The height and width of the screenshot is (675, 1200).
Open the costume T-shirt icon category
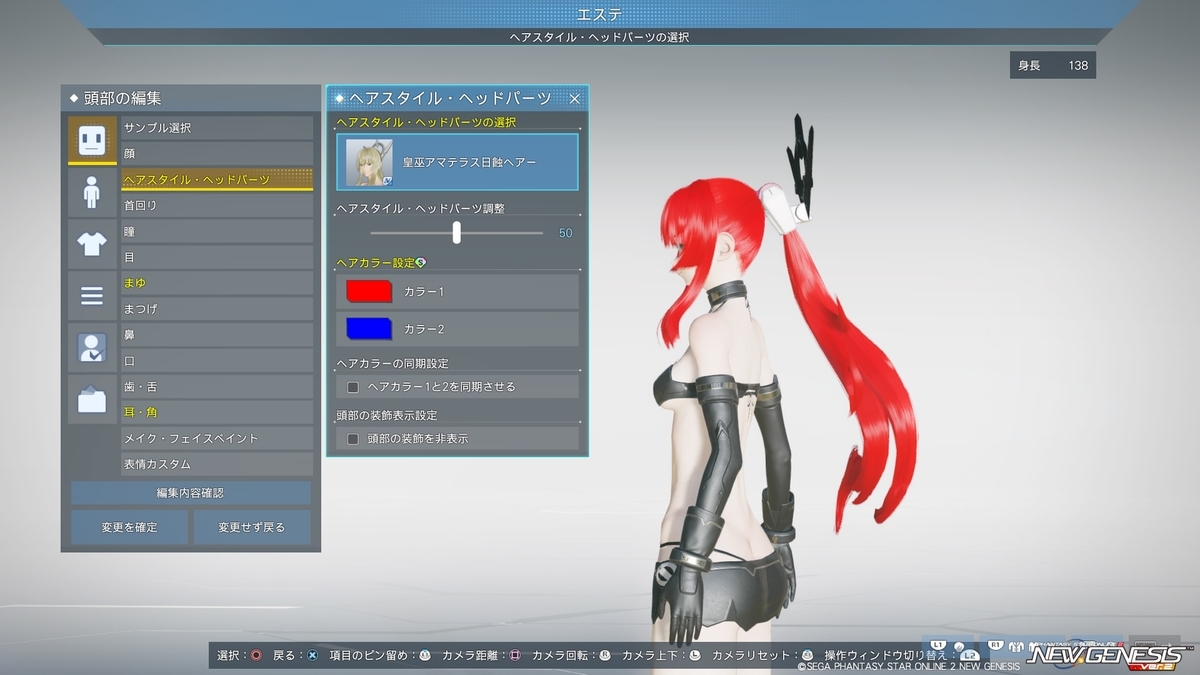tap(92, 244)
